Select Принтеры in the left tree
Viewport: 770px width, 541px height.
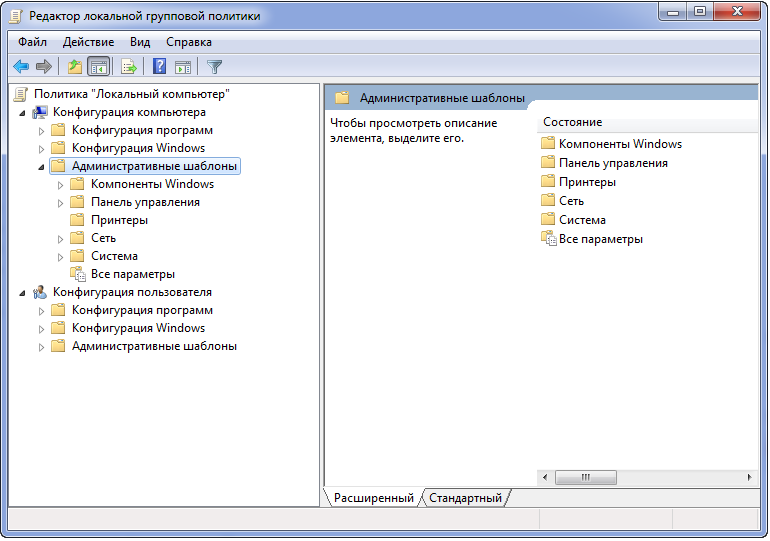pos(119,220)
